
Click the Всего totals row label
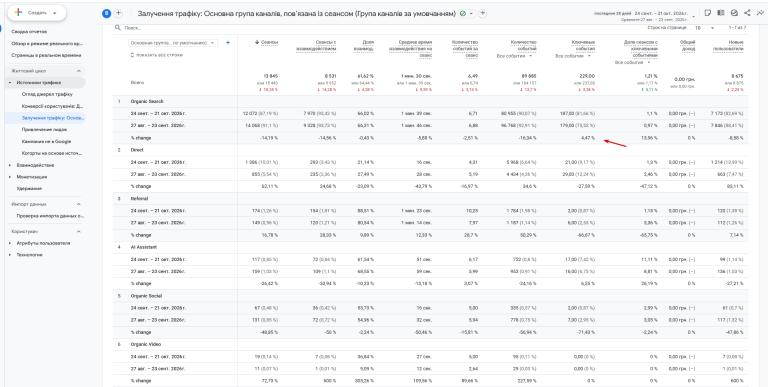tap(138, 83)
